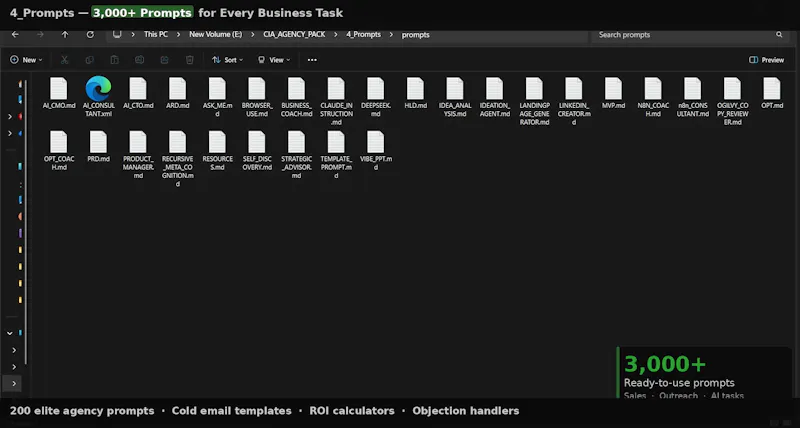
Task: Select the N8N_COACH.md file
Action: (x=653, y=97)
